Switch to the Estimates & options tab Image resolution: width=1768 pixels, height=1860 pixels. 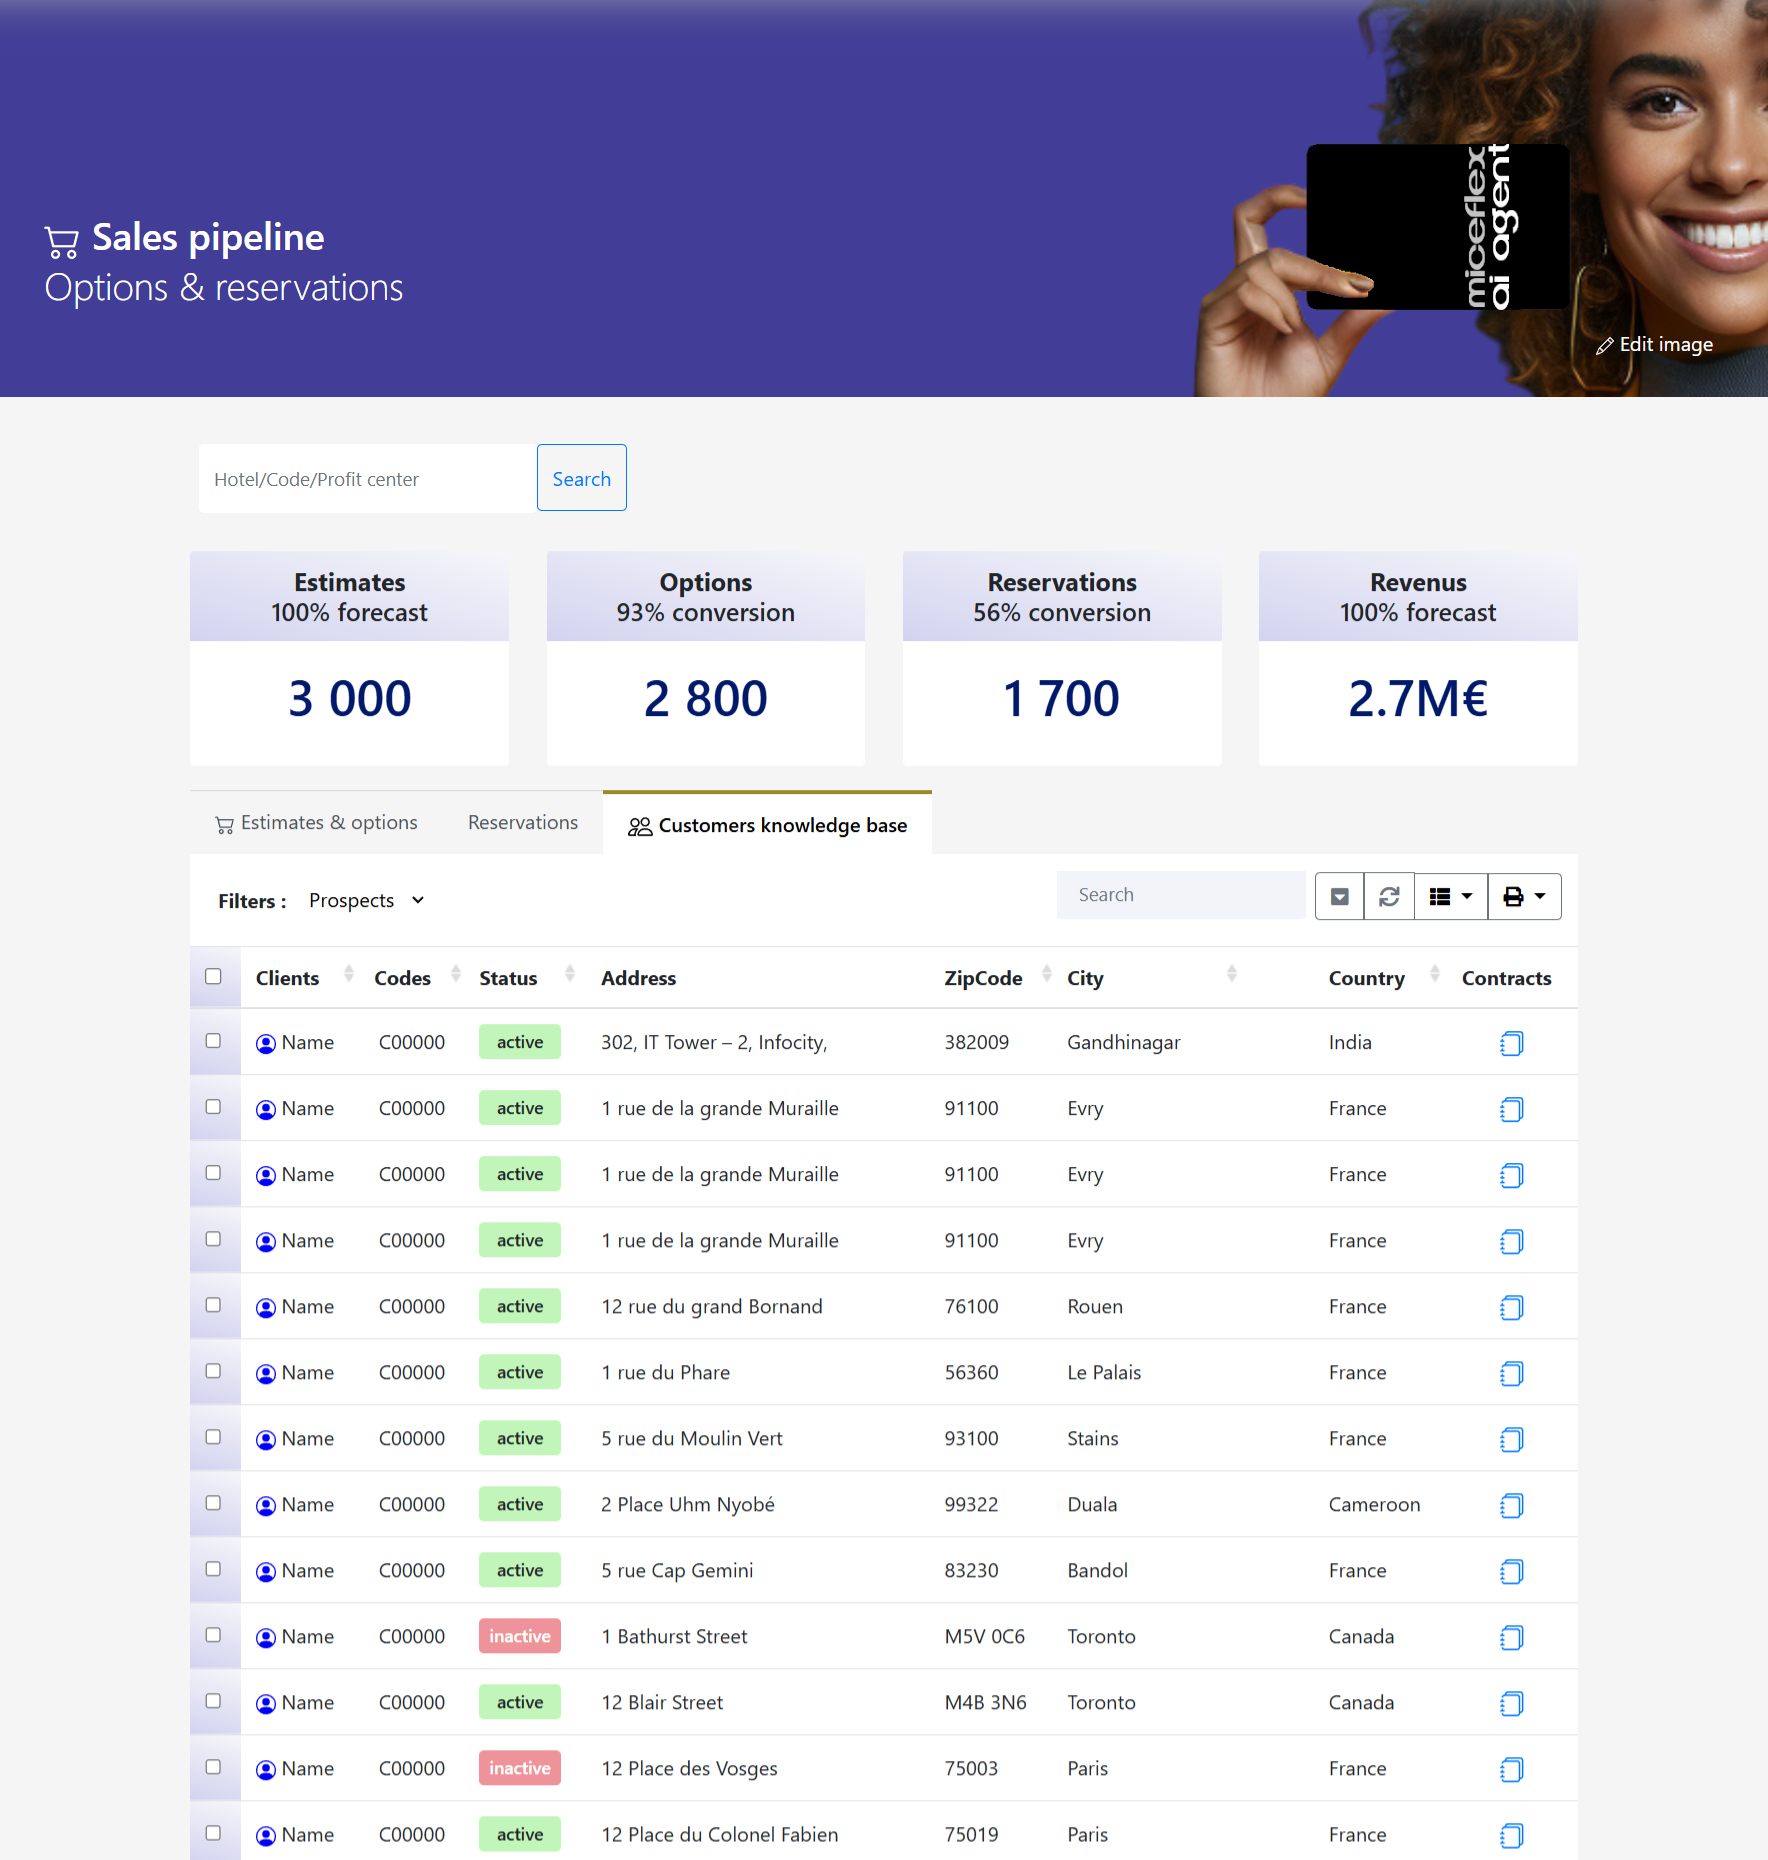tap(317, 823)
